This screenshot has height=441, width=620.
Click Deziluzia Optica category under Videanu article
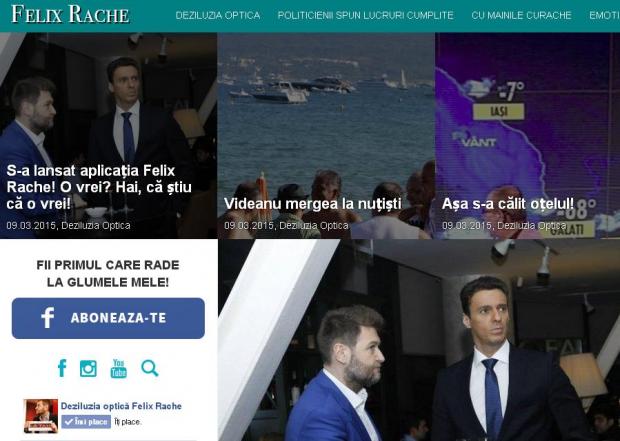(x=314, y=225)
